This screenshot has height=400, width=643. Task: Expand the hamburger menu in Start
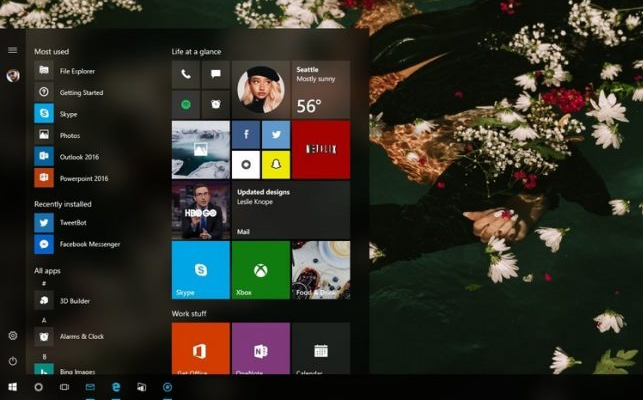(x=12, y=50)
